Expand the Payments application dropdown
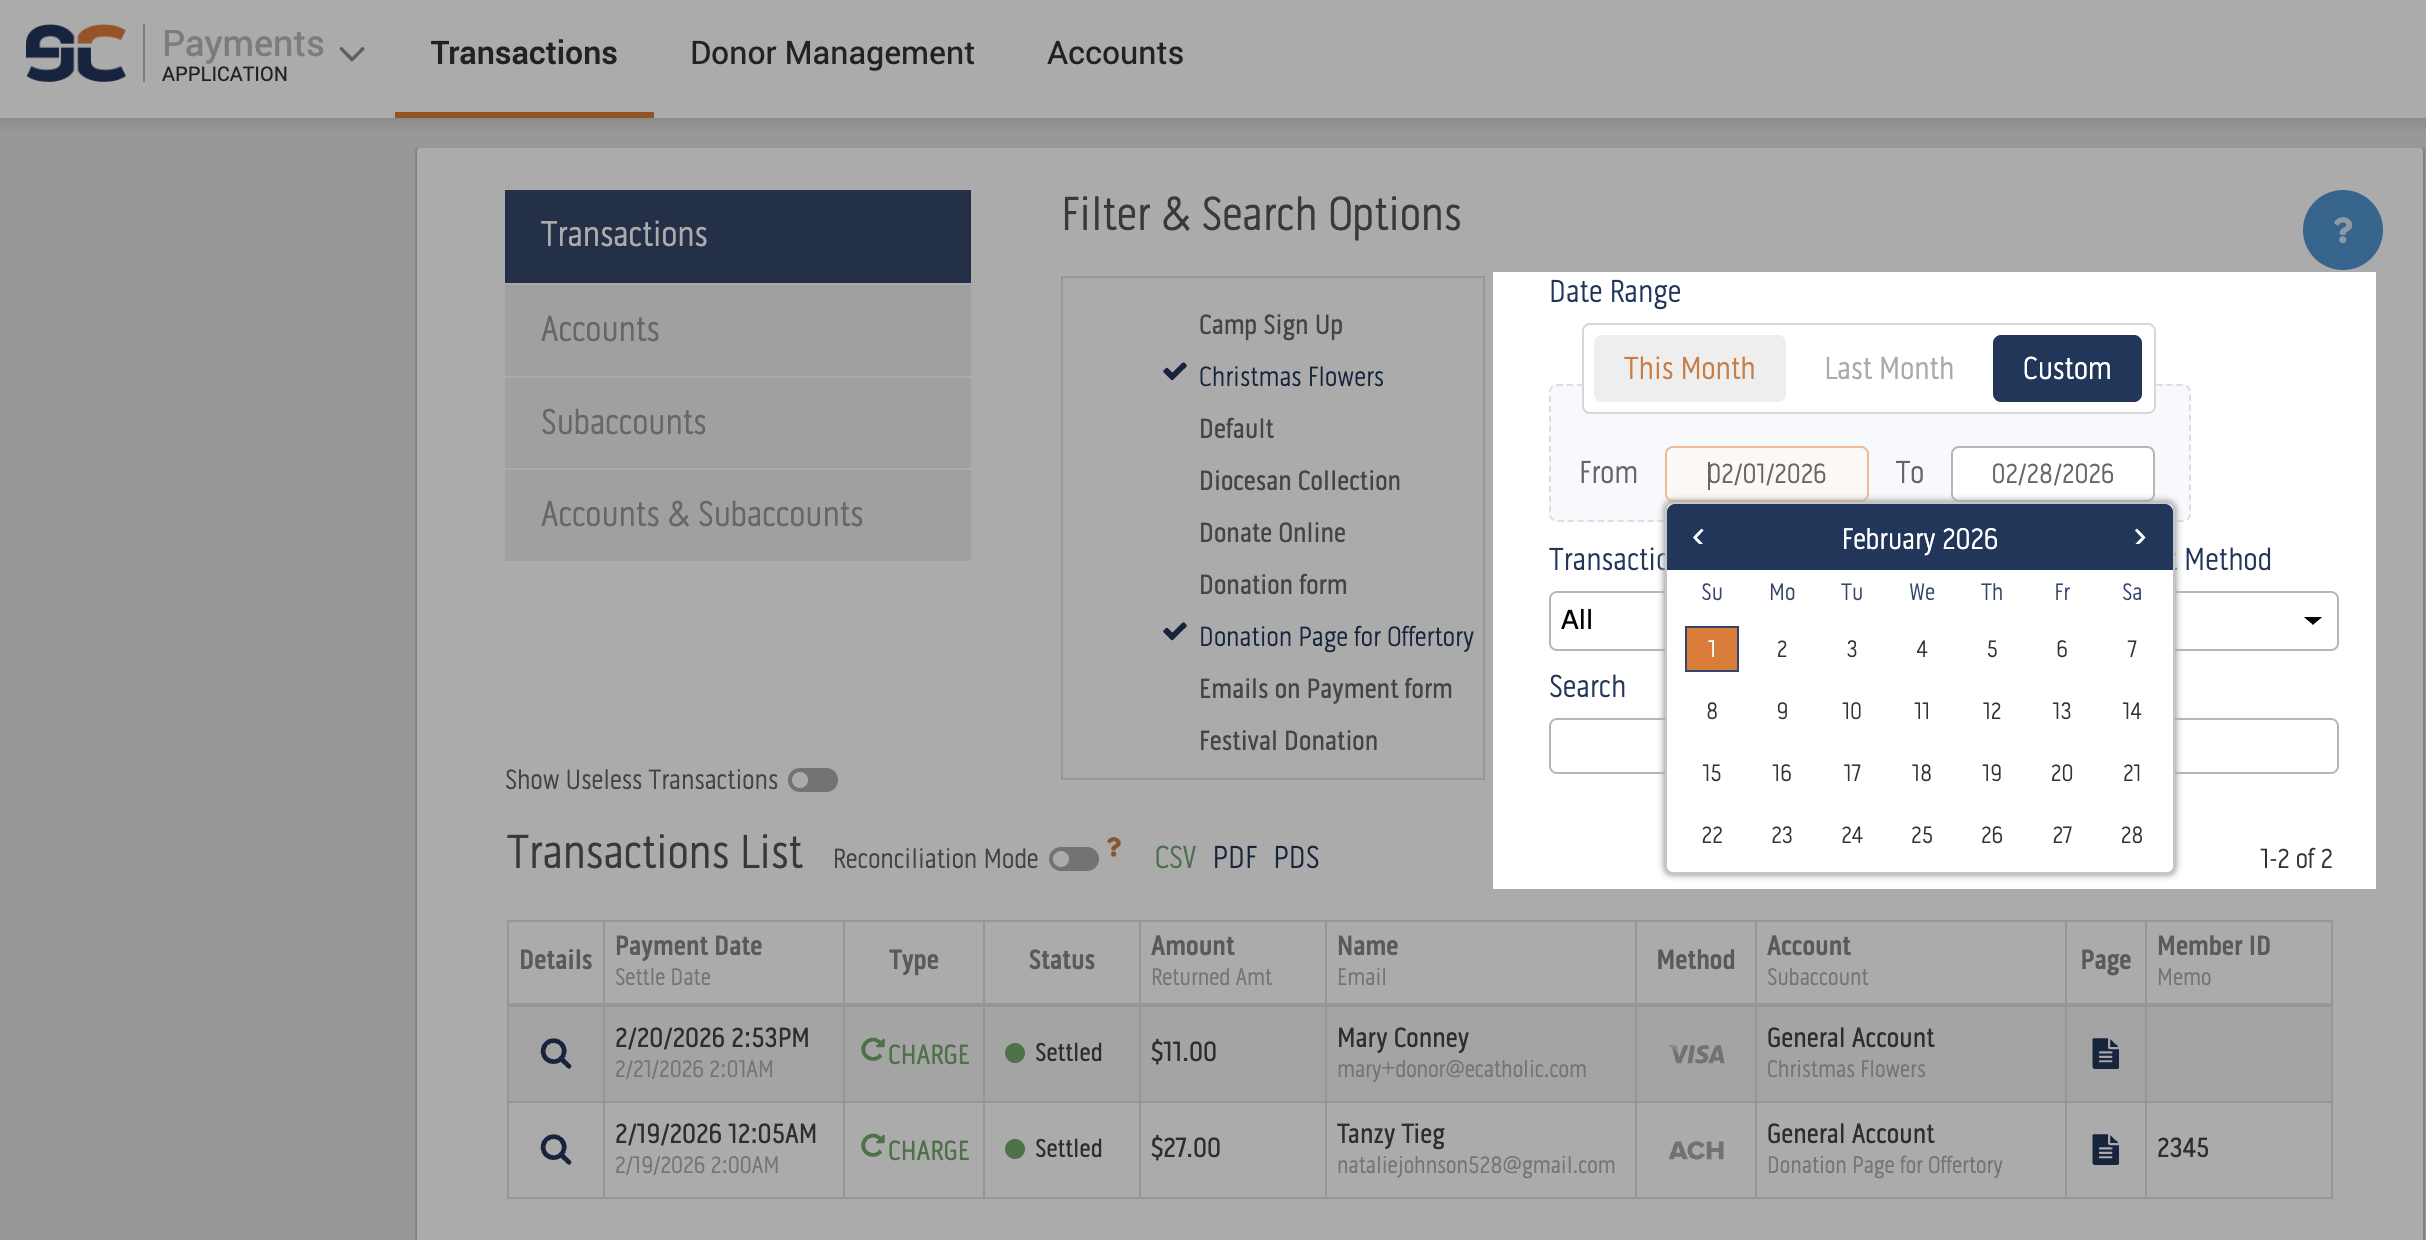Image resolution: width=2426 pixels, height=1240 pixels. pos(352,53)
